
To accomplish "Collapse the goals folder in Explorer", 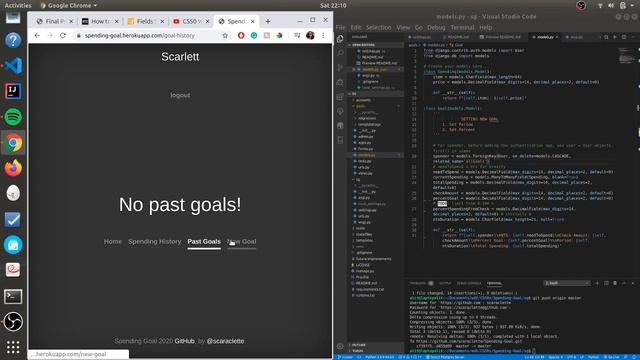I will click(360, 106).
